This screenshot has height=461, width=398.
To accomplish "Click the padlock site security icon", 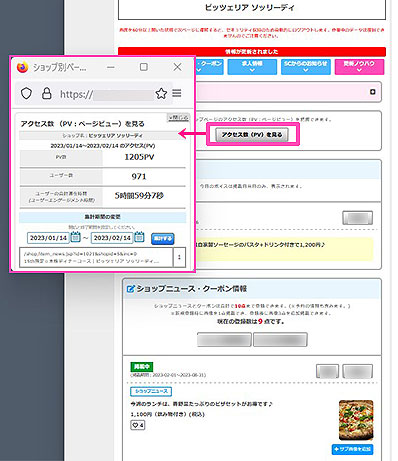I will [47, 94].
